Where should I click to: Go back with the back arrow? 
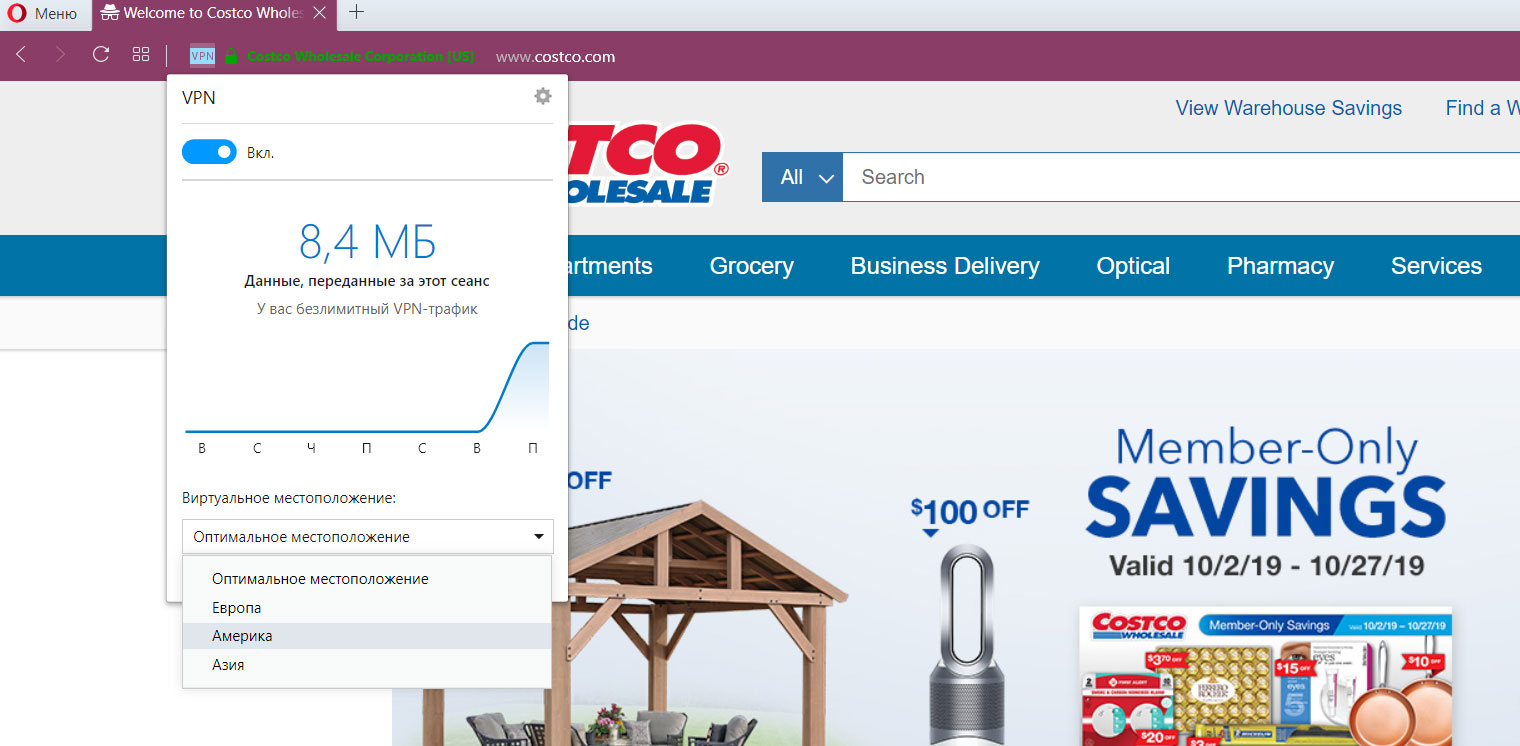21,55
